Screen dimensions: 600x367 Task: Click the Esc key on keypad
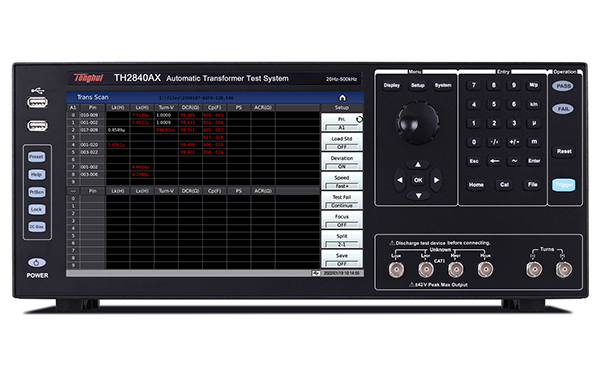point(474,161)
